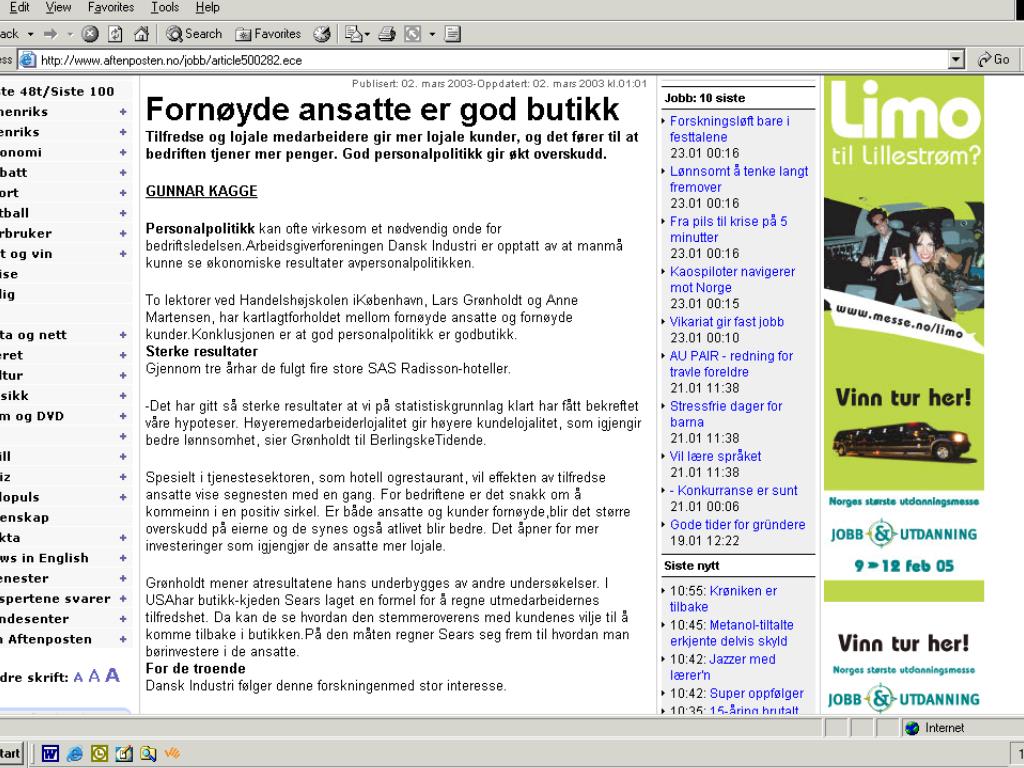Click the black limousine image in the ad
1024x768 pixels.
click(904, 441)
